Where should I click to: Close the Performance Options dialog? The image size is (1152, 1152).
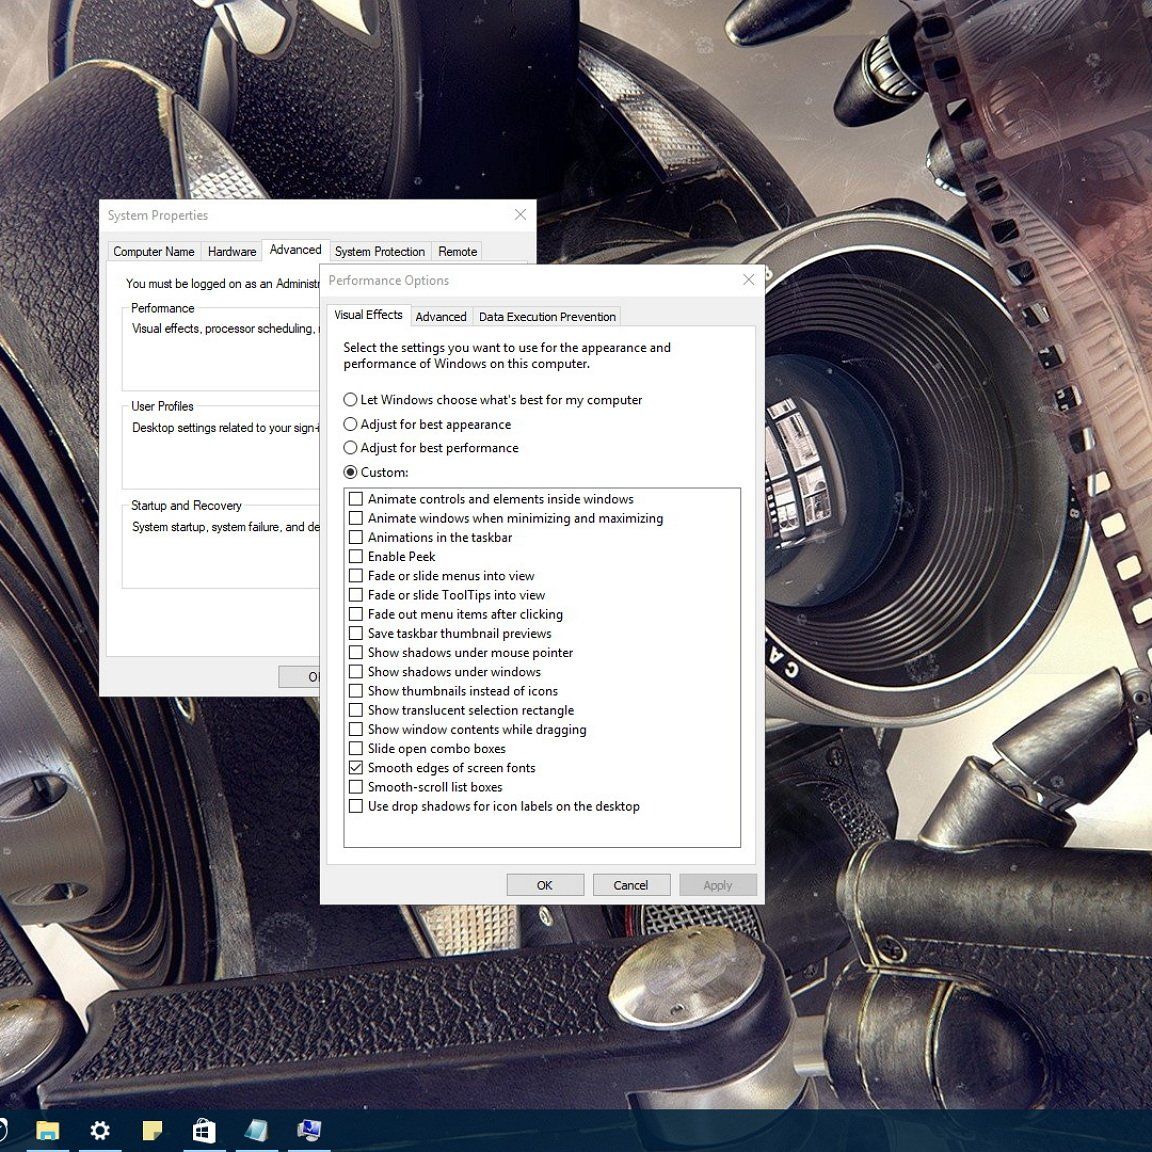tap(749, 280)
